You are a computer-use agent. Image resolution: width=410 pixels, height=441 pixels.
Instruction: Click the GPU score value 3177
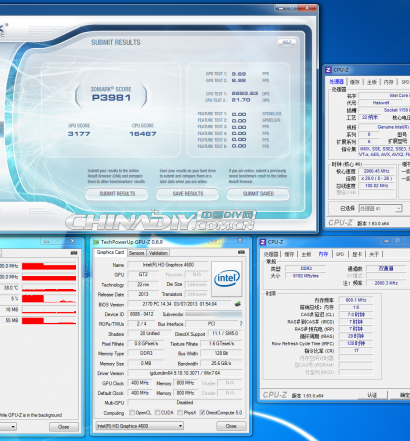coord(79,134)
